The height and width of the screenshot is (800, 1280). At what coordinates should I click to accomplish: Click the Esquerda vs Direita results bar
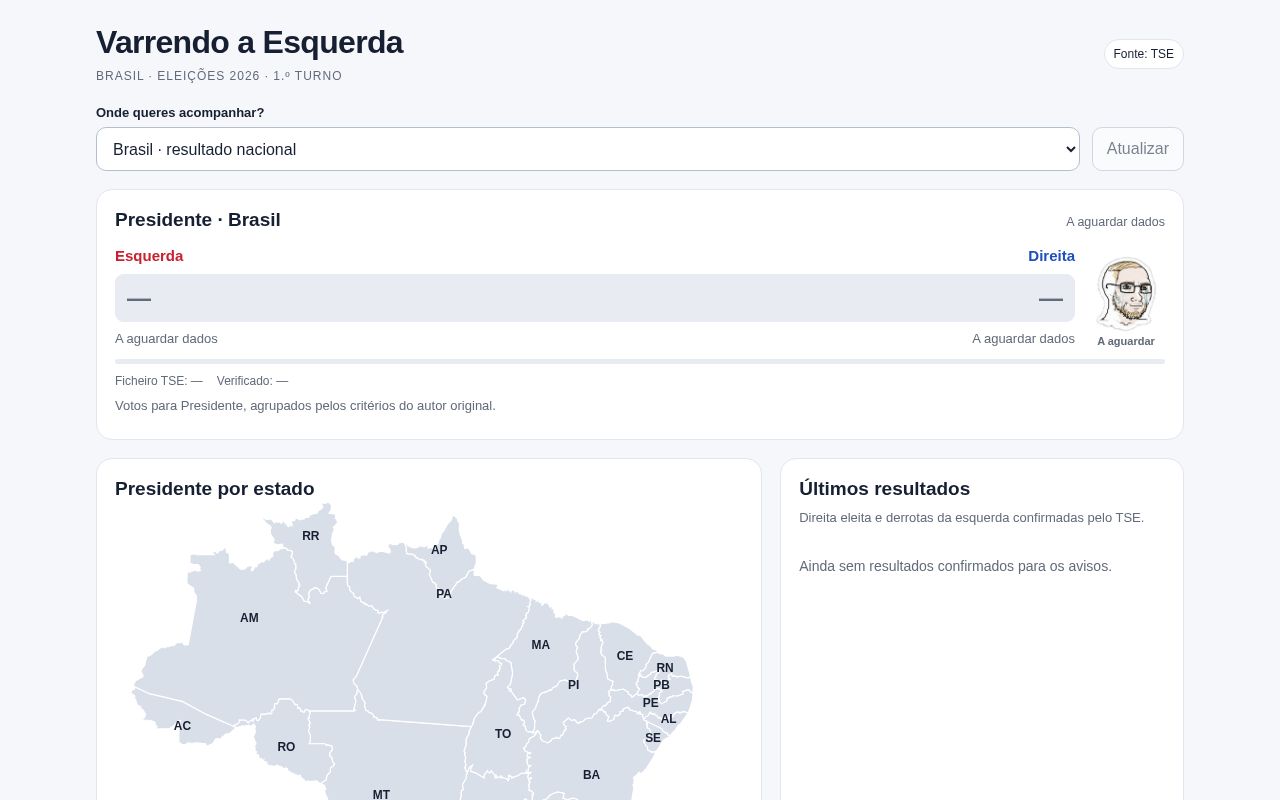[595, 298]
